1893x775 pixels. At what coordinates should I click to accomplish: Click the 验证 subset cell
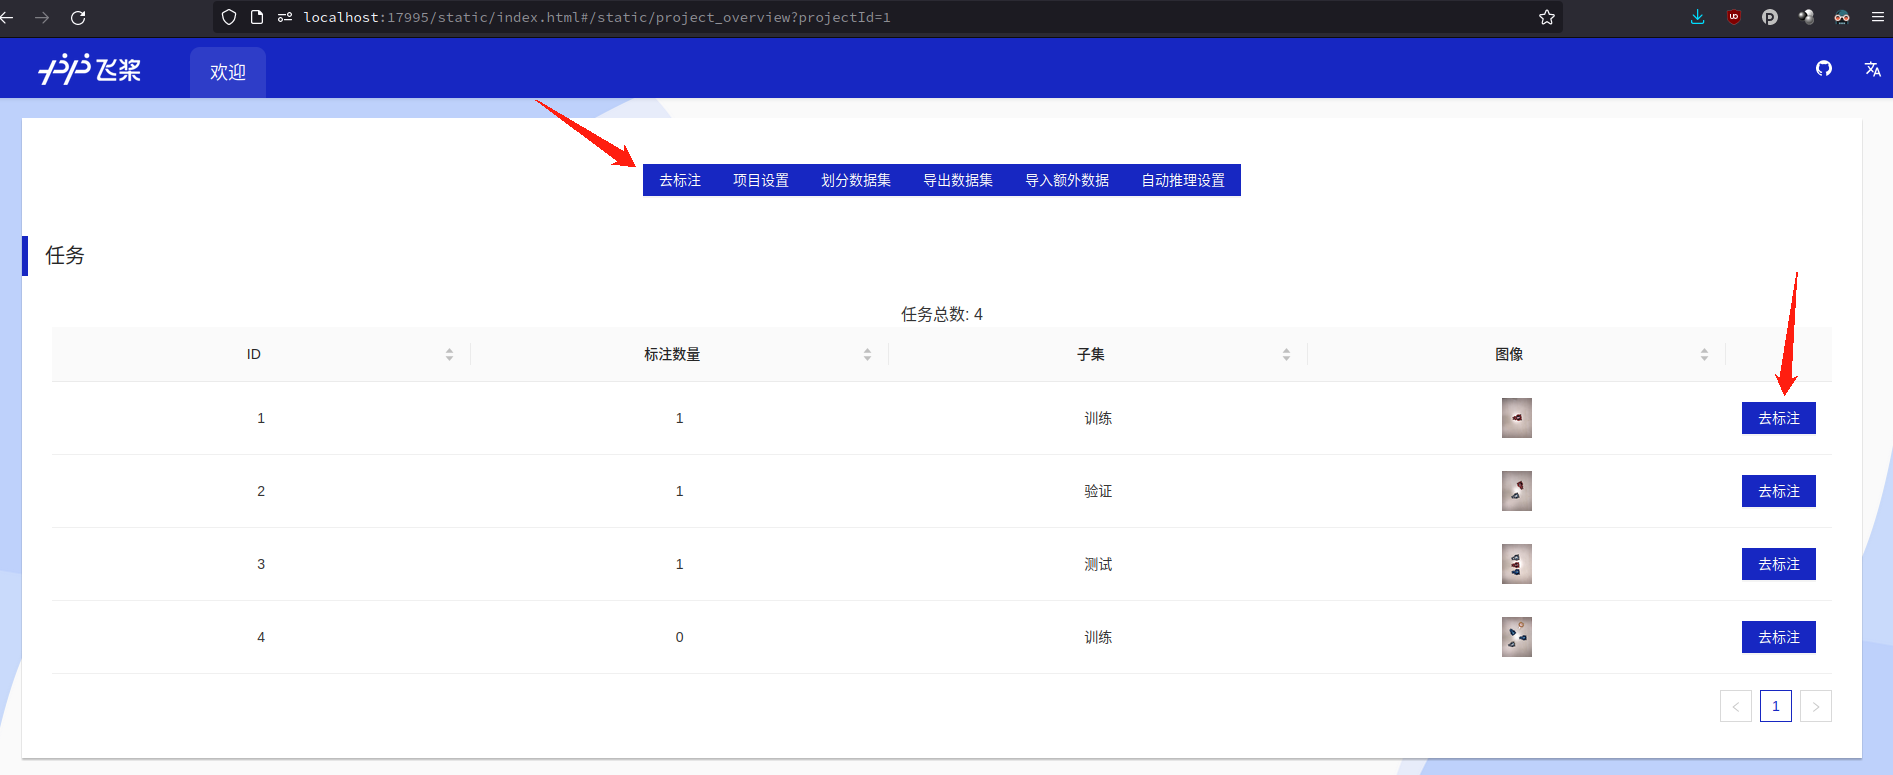[1098, 491]
